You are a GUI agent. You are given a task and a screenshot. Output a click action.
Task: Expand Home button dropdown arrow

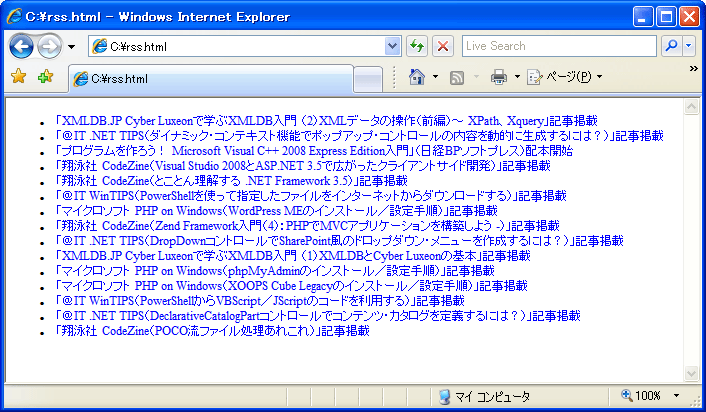pyautogui.click(x=435, y=77)
